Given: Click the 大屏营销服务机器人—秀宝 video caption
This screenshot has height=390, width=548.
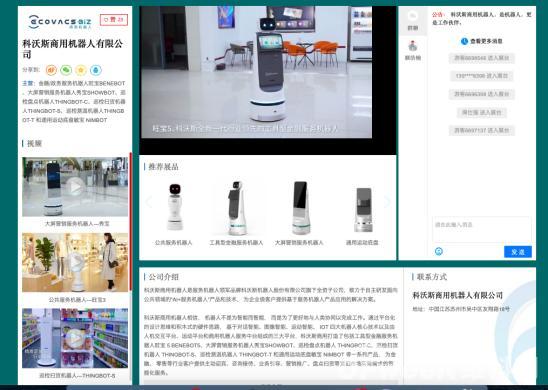Looking at the screenshot, I should tap(77, 224).
